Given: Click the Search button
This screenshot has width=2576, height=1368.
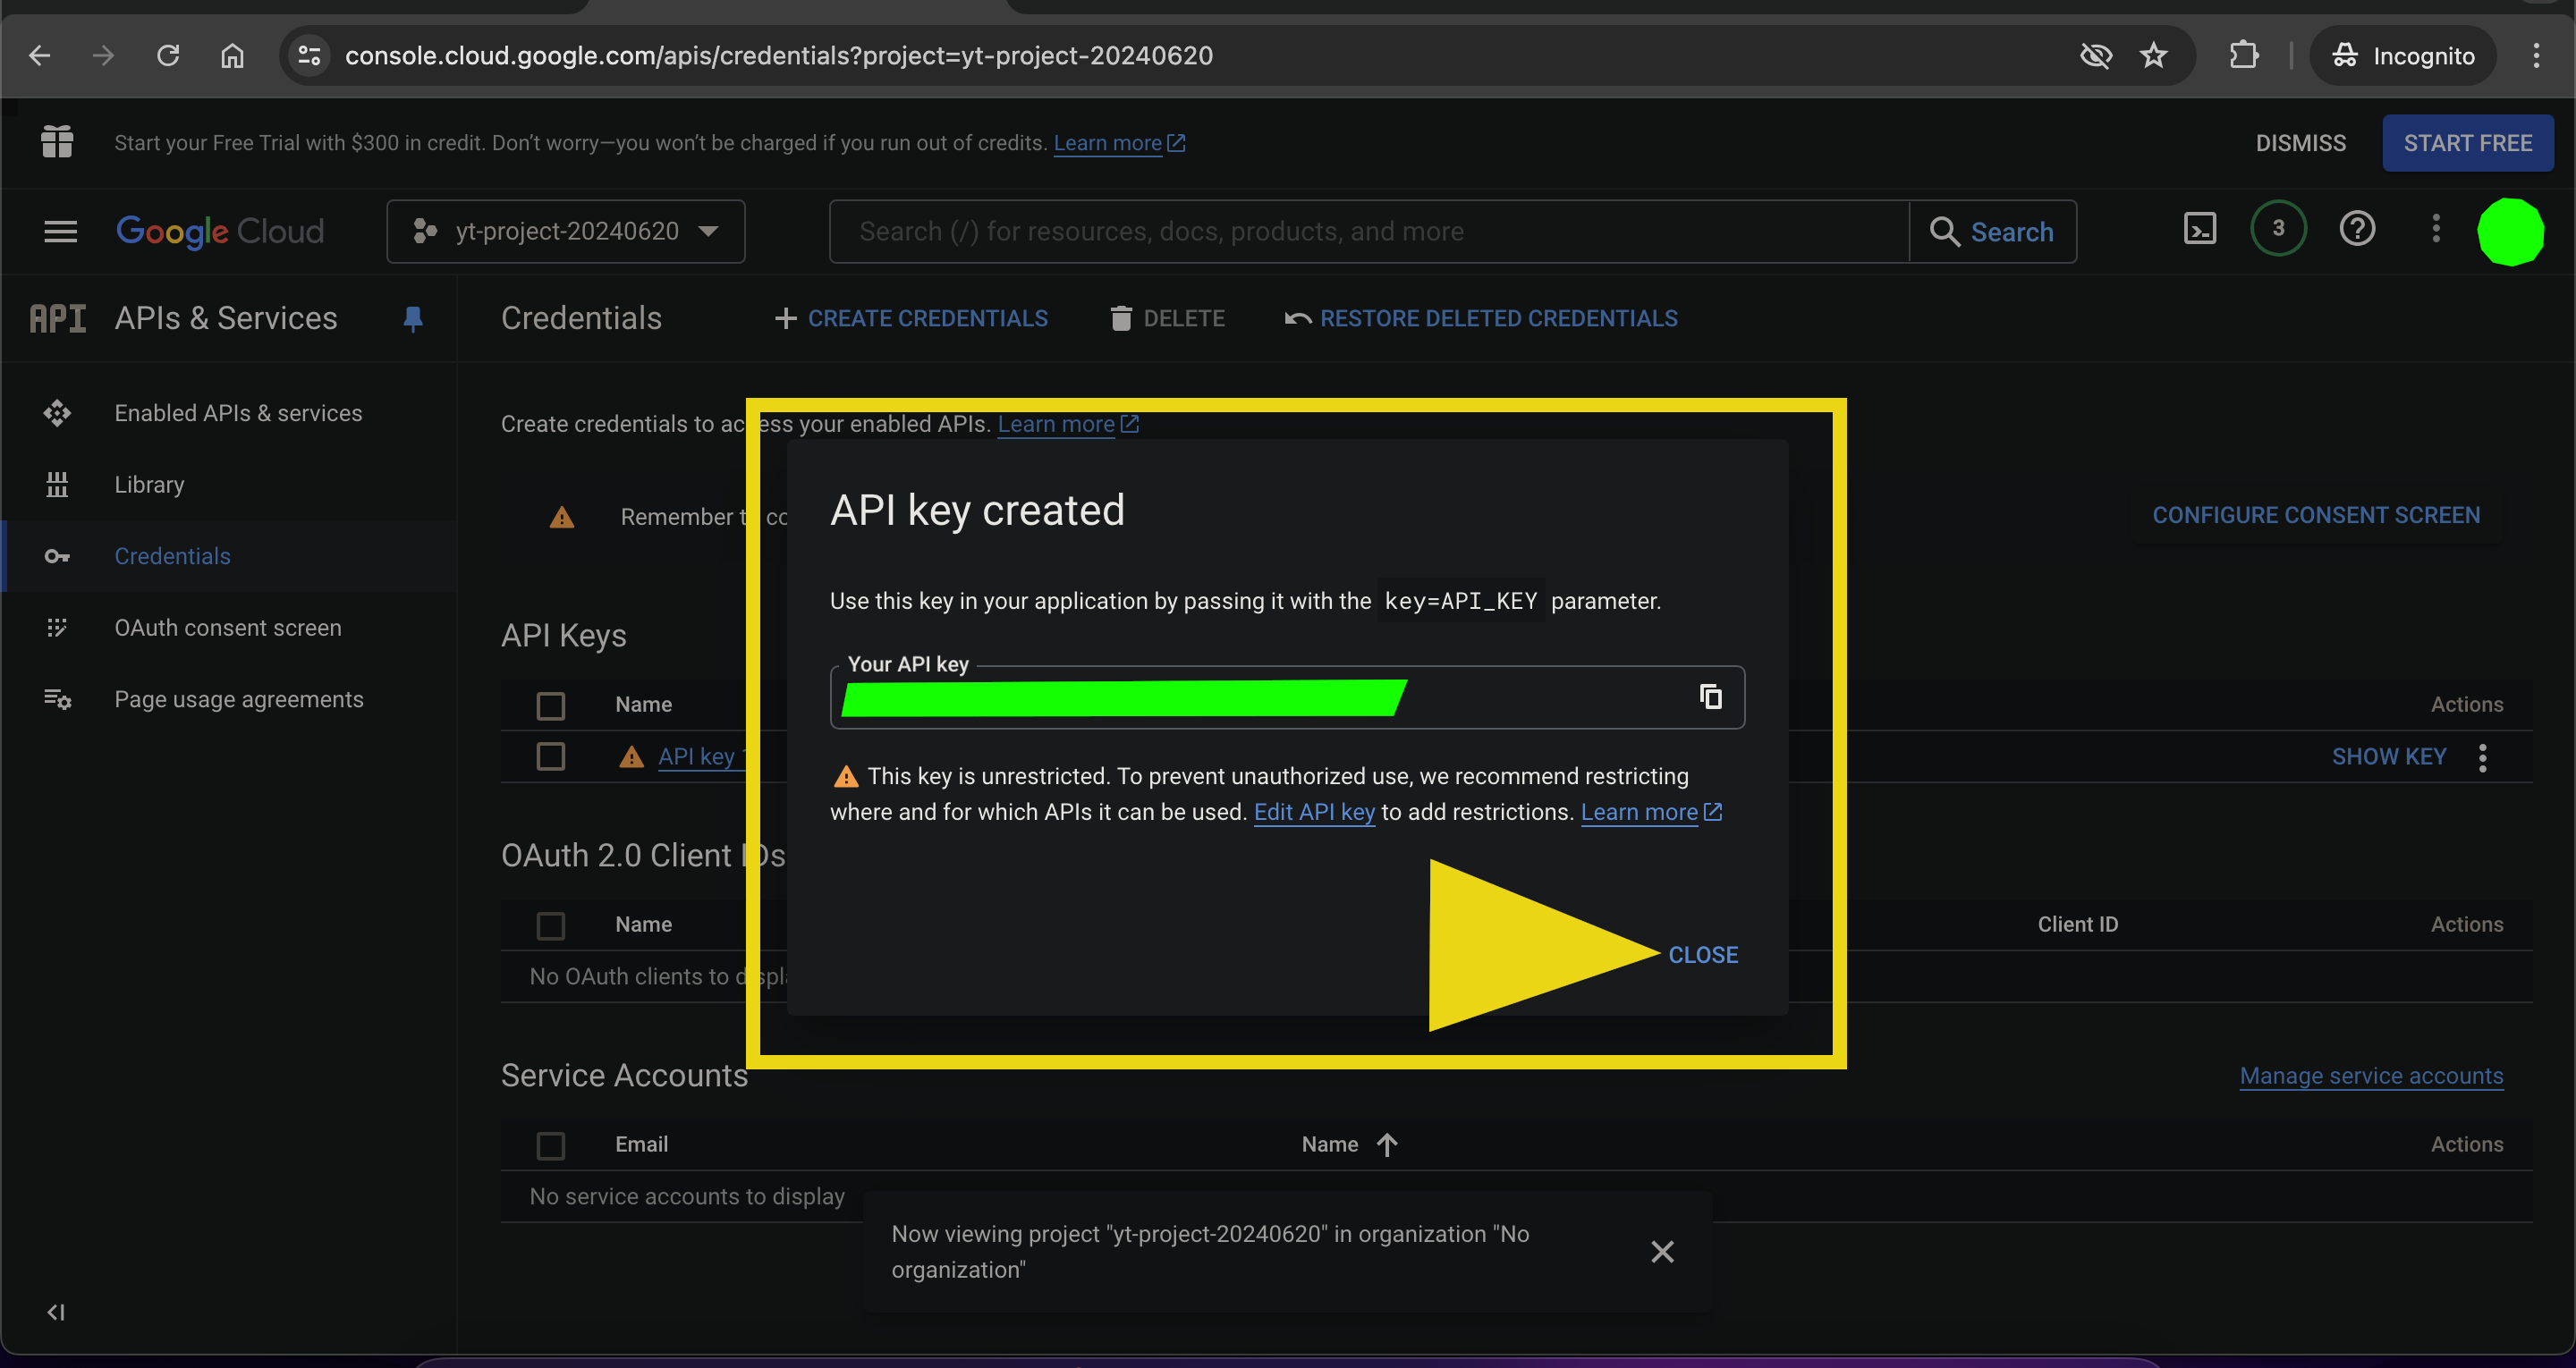Looking at the screenshot, I should 1992,231.
